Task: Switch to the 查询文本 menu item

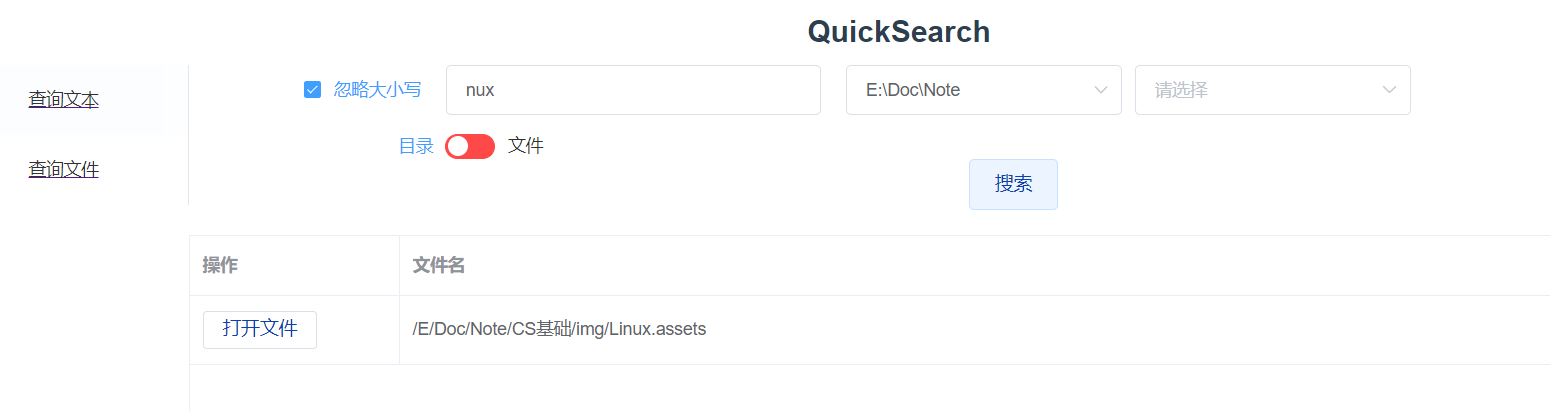Action: click(x=63, y=99)
